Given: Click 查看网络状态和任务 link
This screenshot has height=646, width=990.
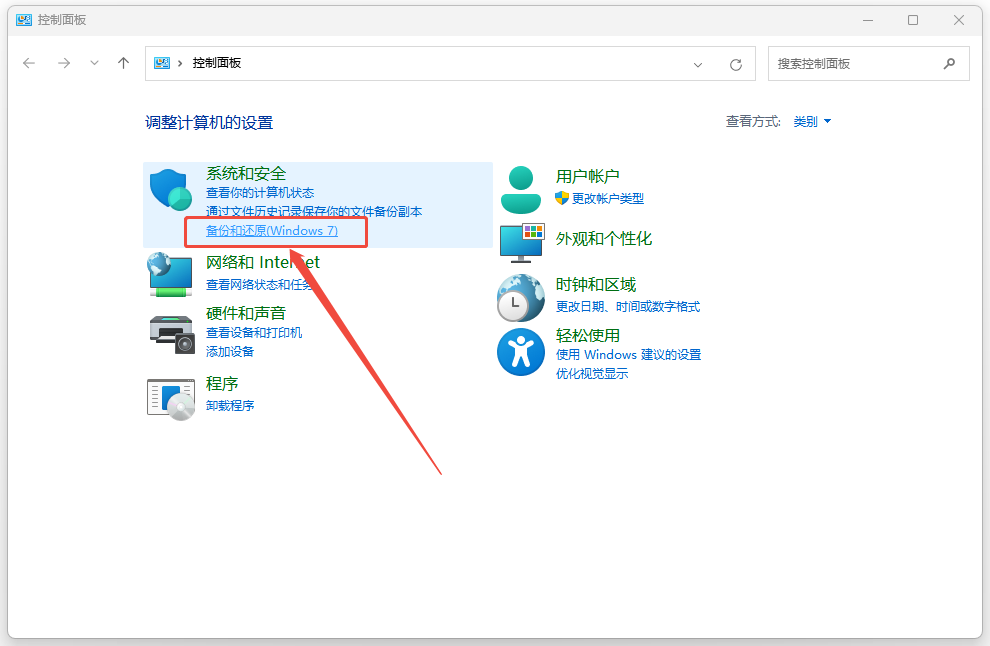Looking at the screenshot, I should pos(259,285).
